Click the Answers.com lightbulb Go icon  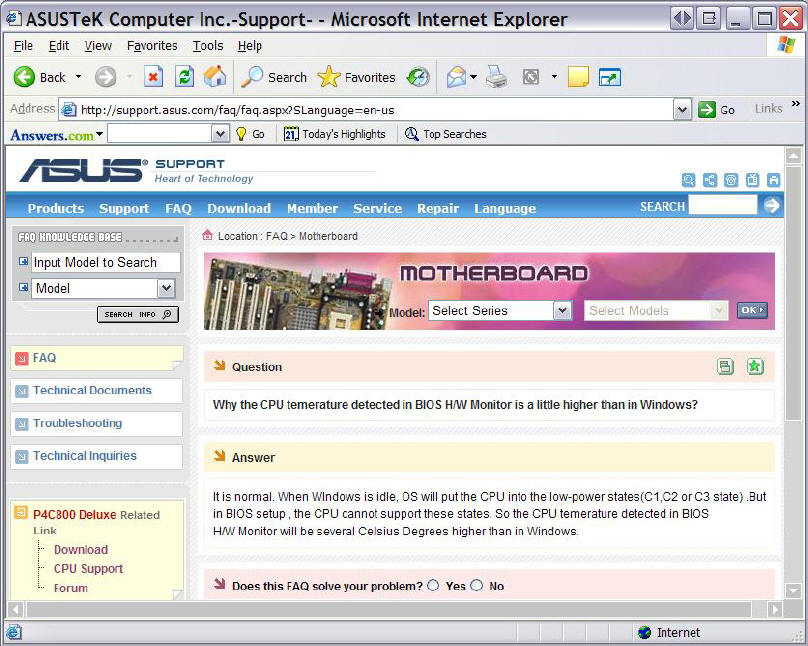coord(241,134)
